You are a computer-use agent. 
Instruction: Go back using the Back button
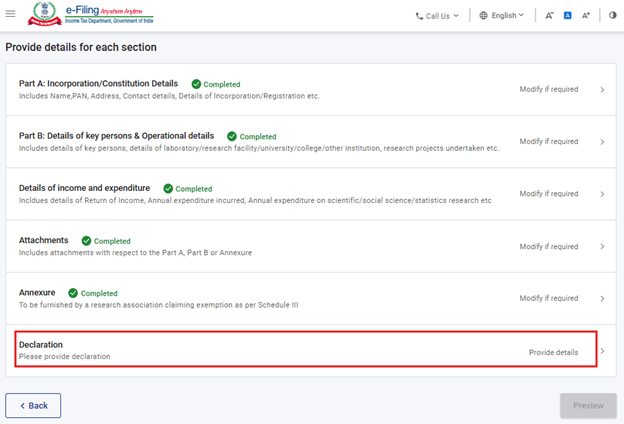tap(33, 405)
